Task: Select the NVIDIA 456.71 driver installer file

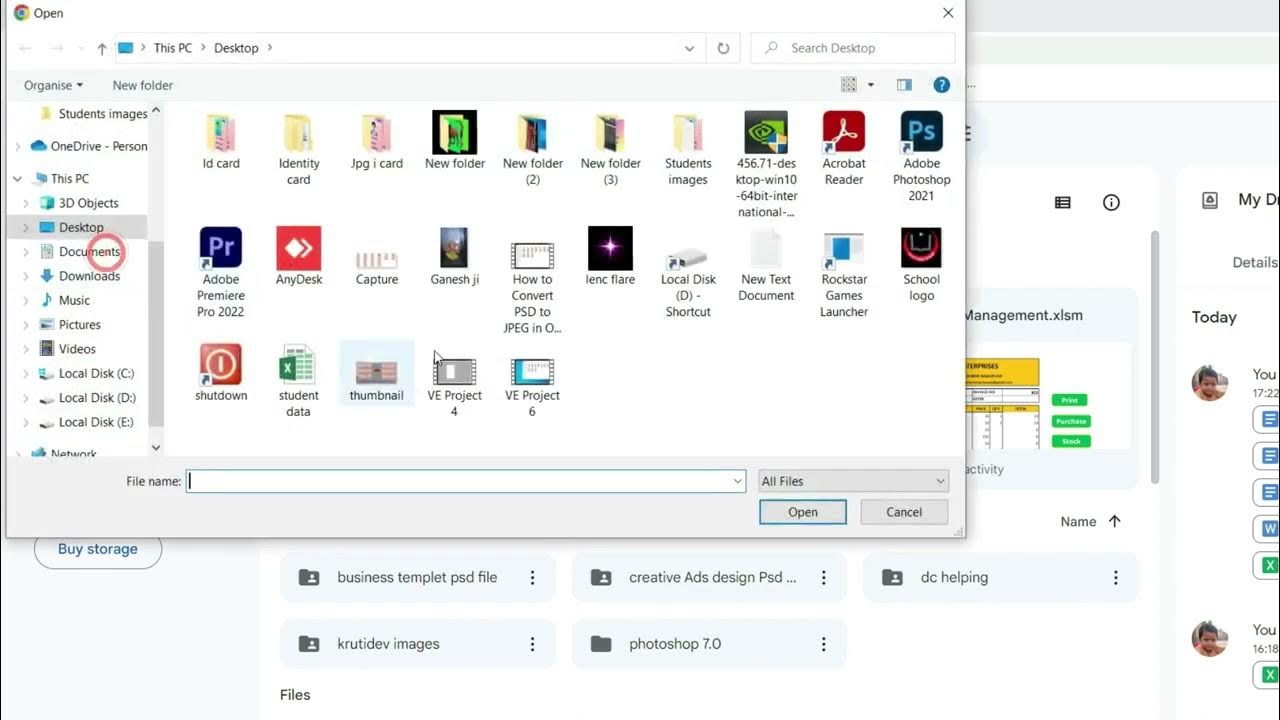Action: point(766,165)
